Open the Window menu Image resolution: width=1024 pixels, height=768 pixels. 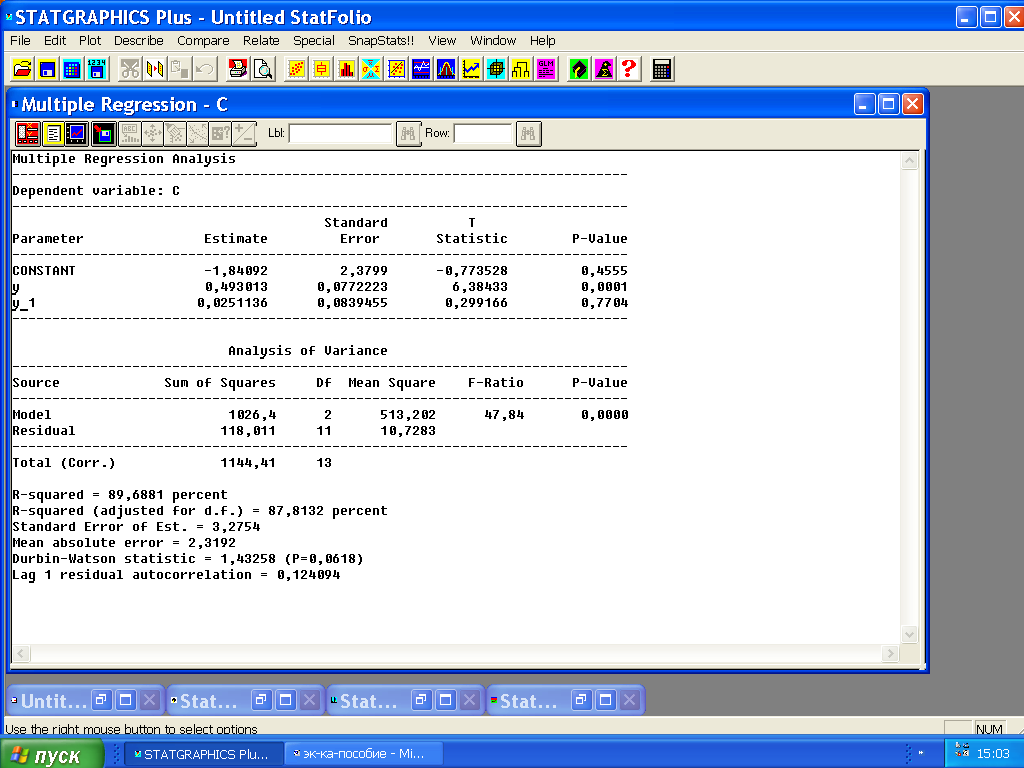point(493,40)
